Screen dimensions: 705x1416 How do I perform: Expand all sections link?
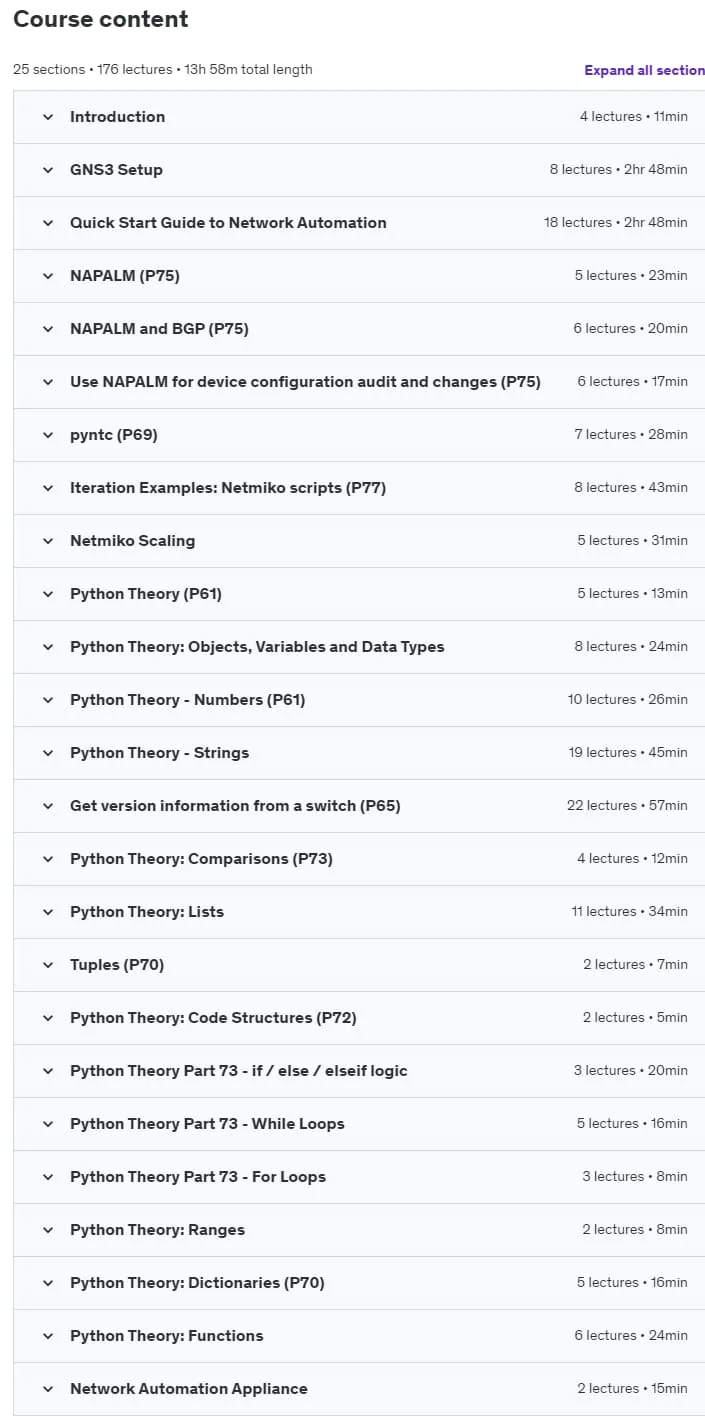pos(644,70)
